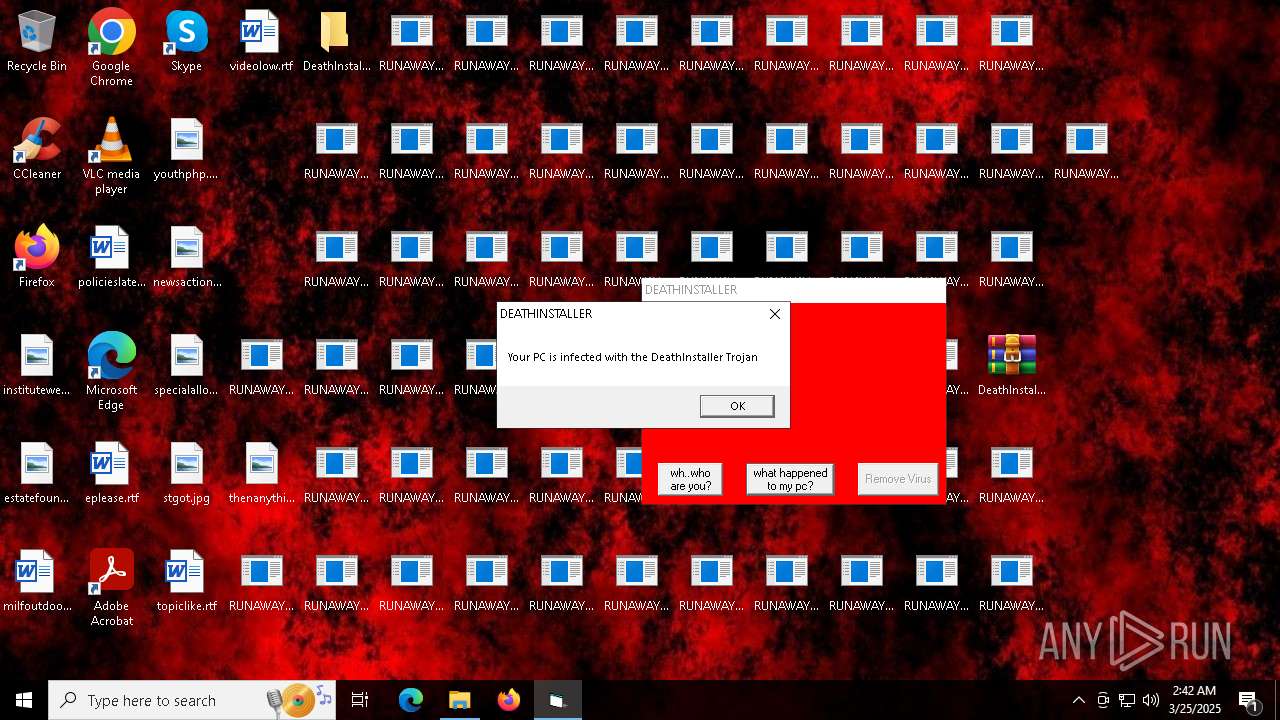The height and width of the screenshot is (720, 1280).
Task: Open the clock showing 2:42 AM
Action: point(1194,700)
